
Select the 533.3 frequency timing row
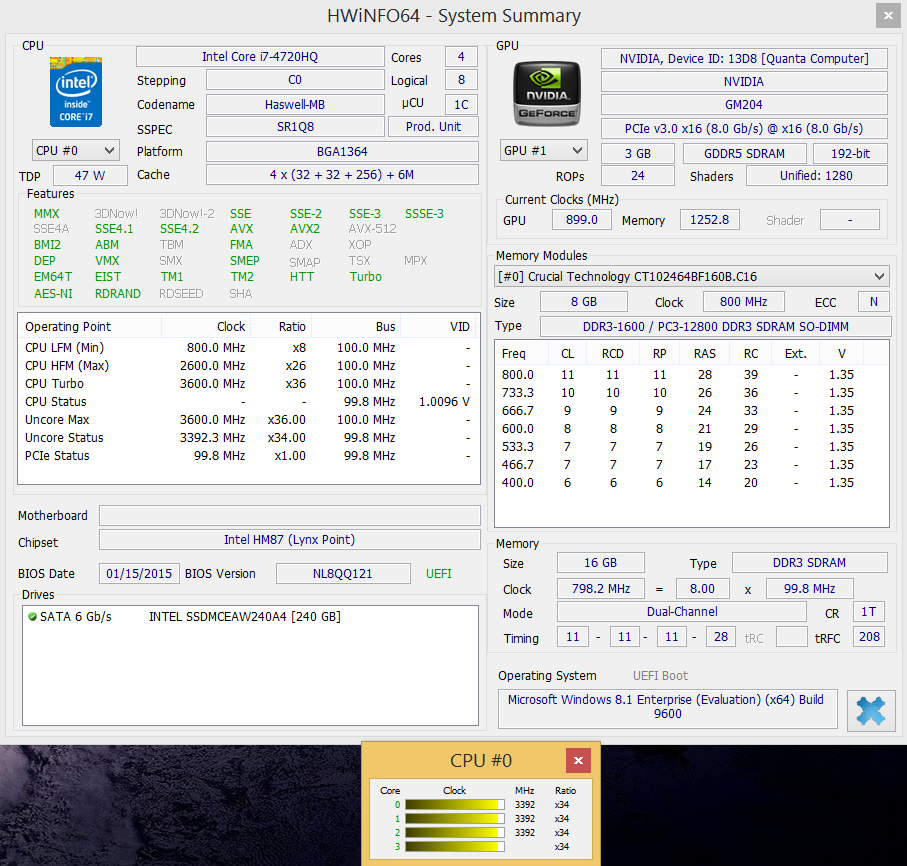pyautogui.click(x=692, y=447)
